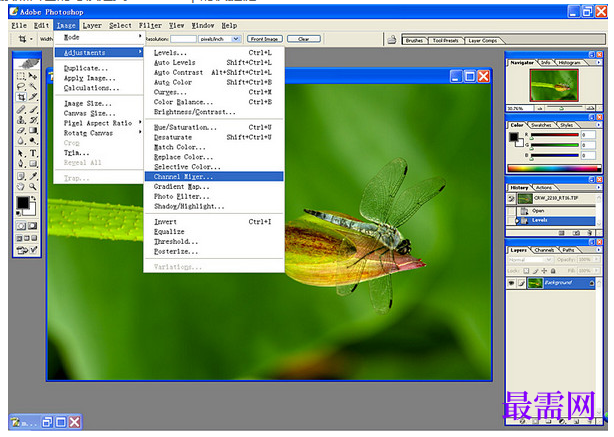Toggle Lock transparent pixels in Layers

coord(527,271)
